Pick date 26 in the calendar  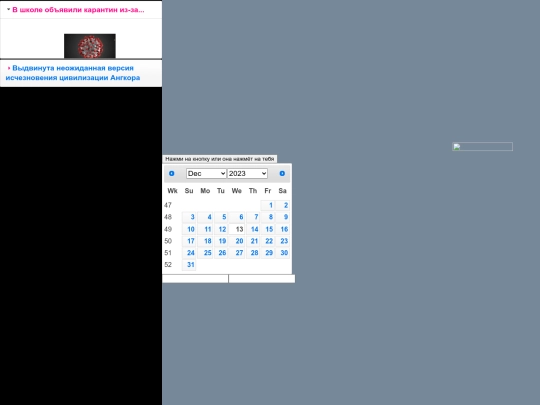pos(221,253)
